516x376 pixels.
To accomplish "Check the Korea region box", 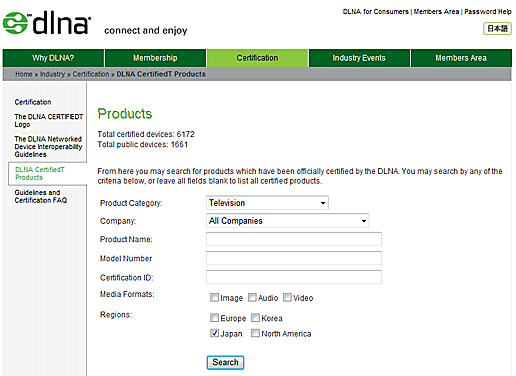I will point(255,318).
